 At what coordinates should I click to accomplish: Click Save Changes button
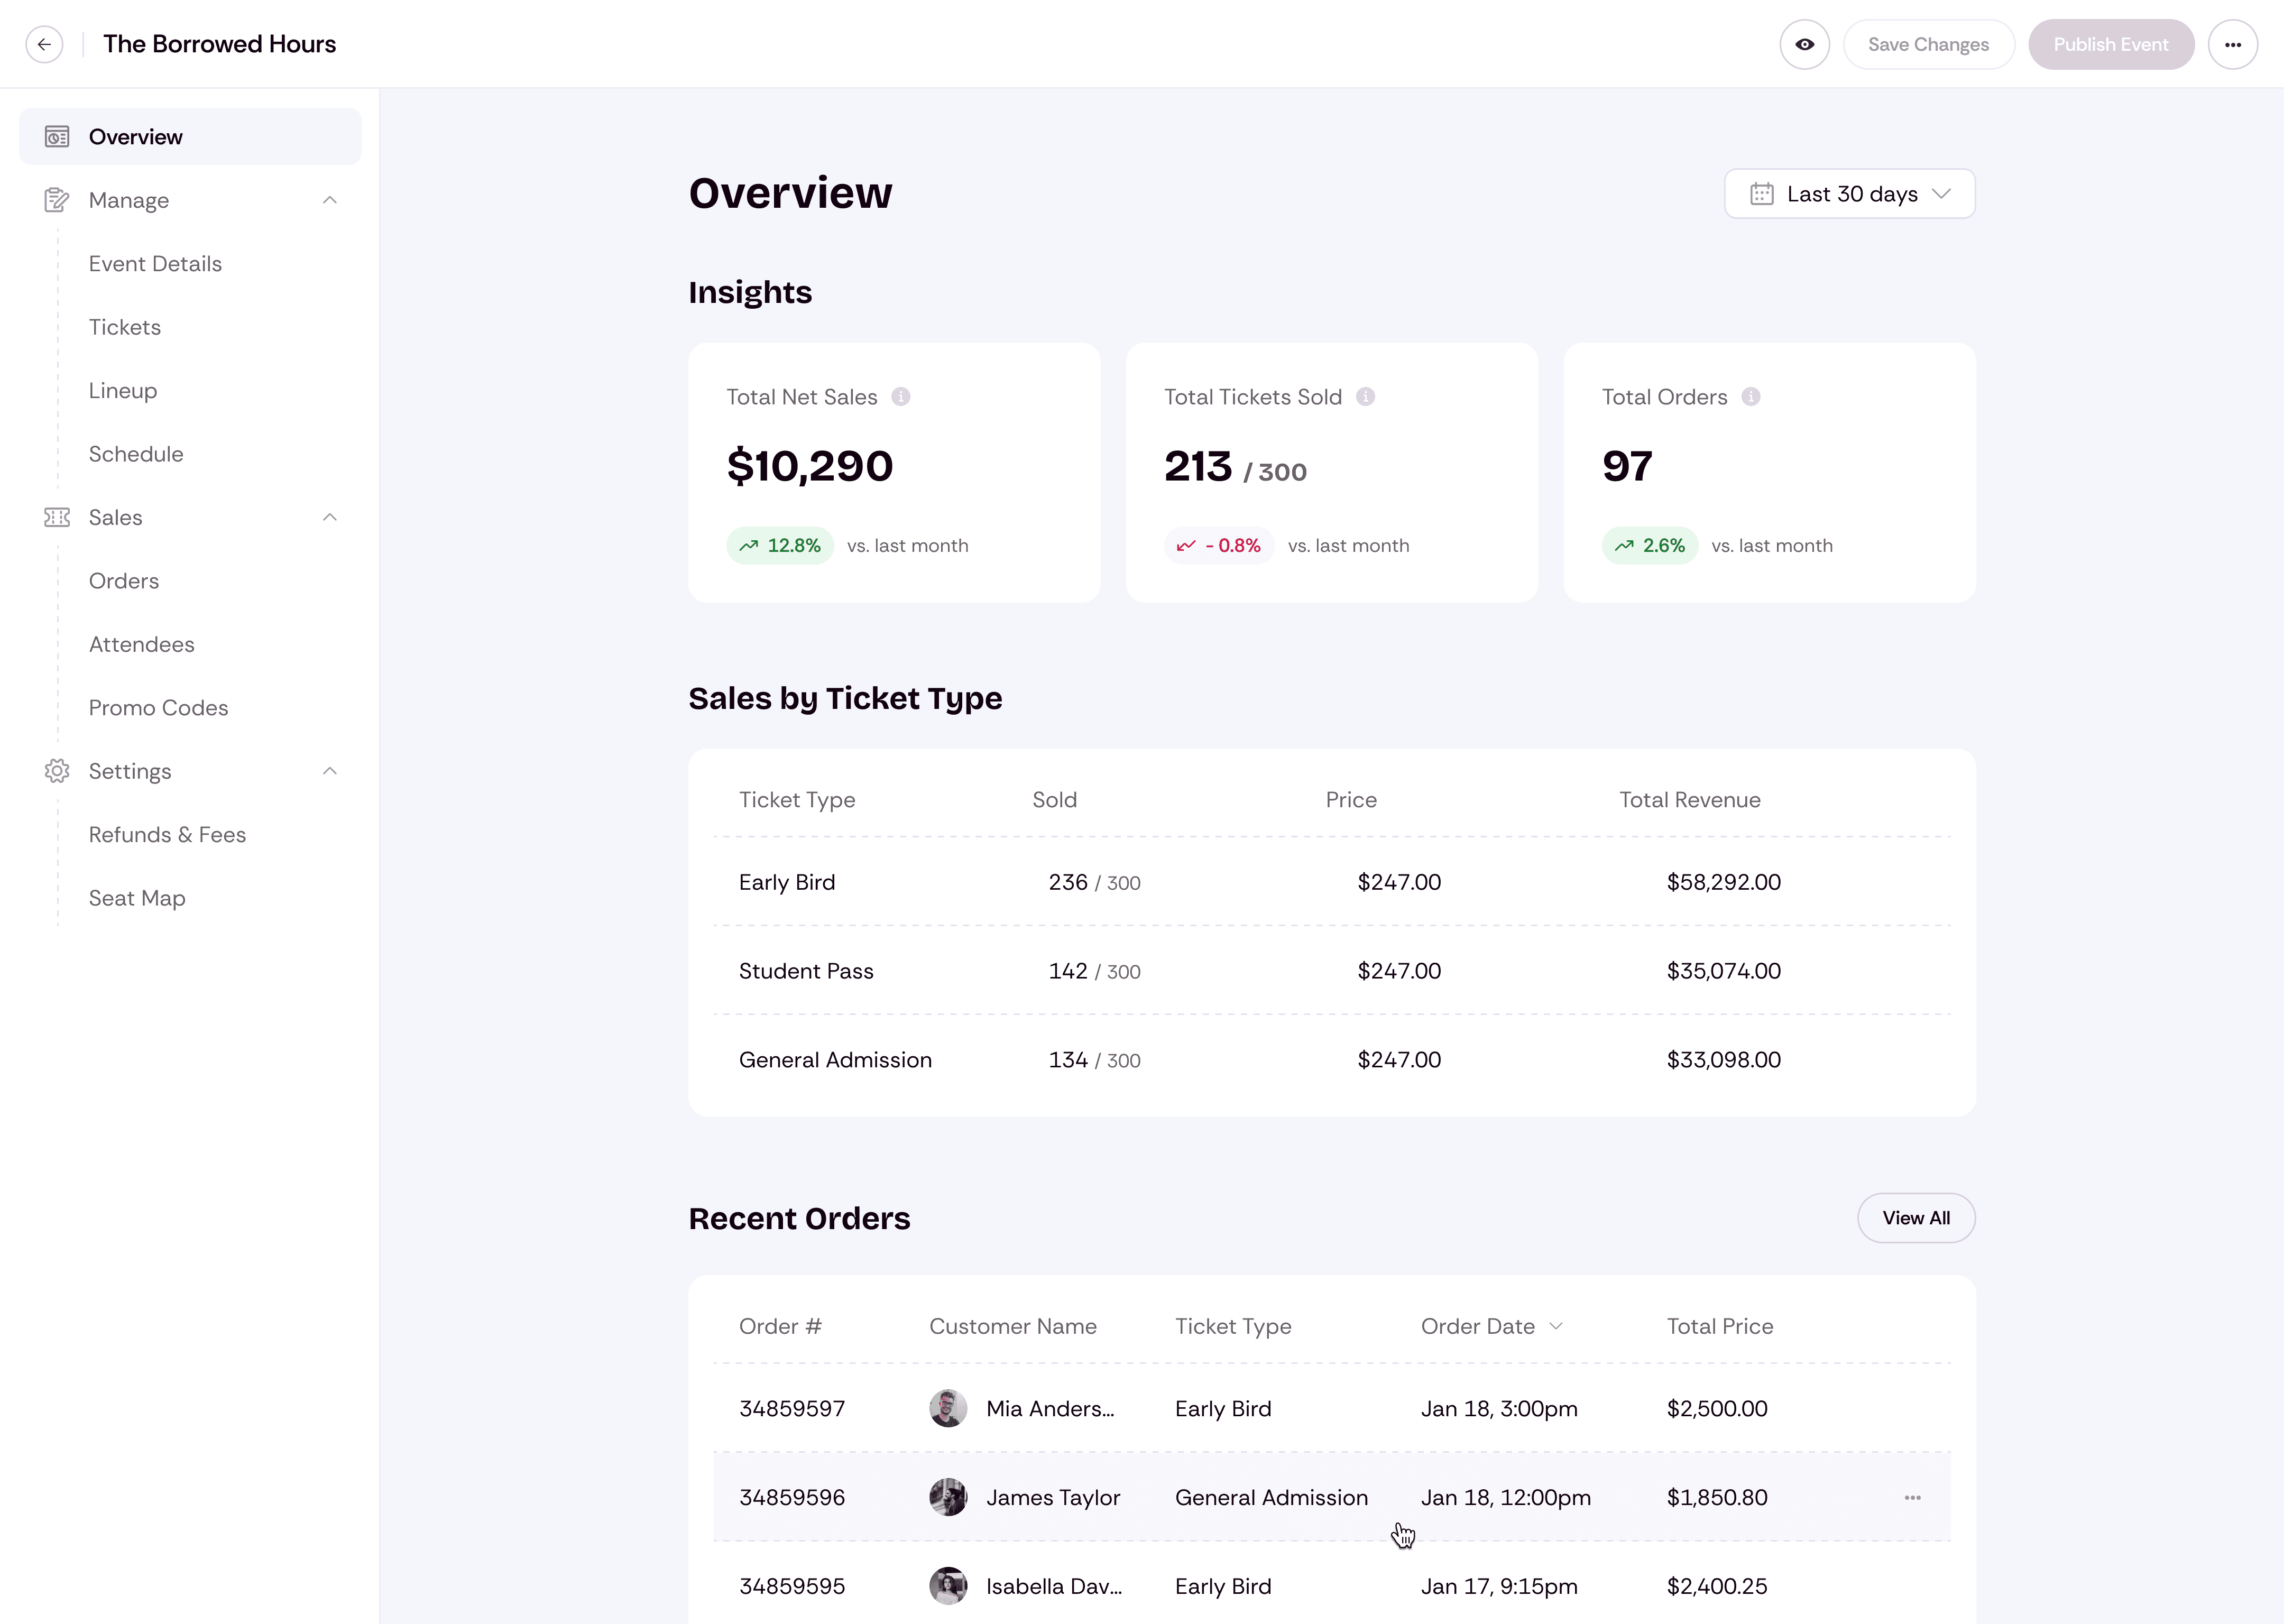tap(1928, 44)
